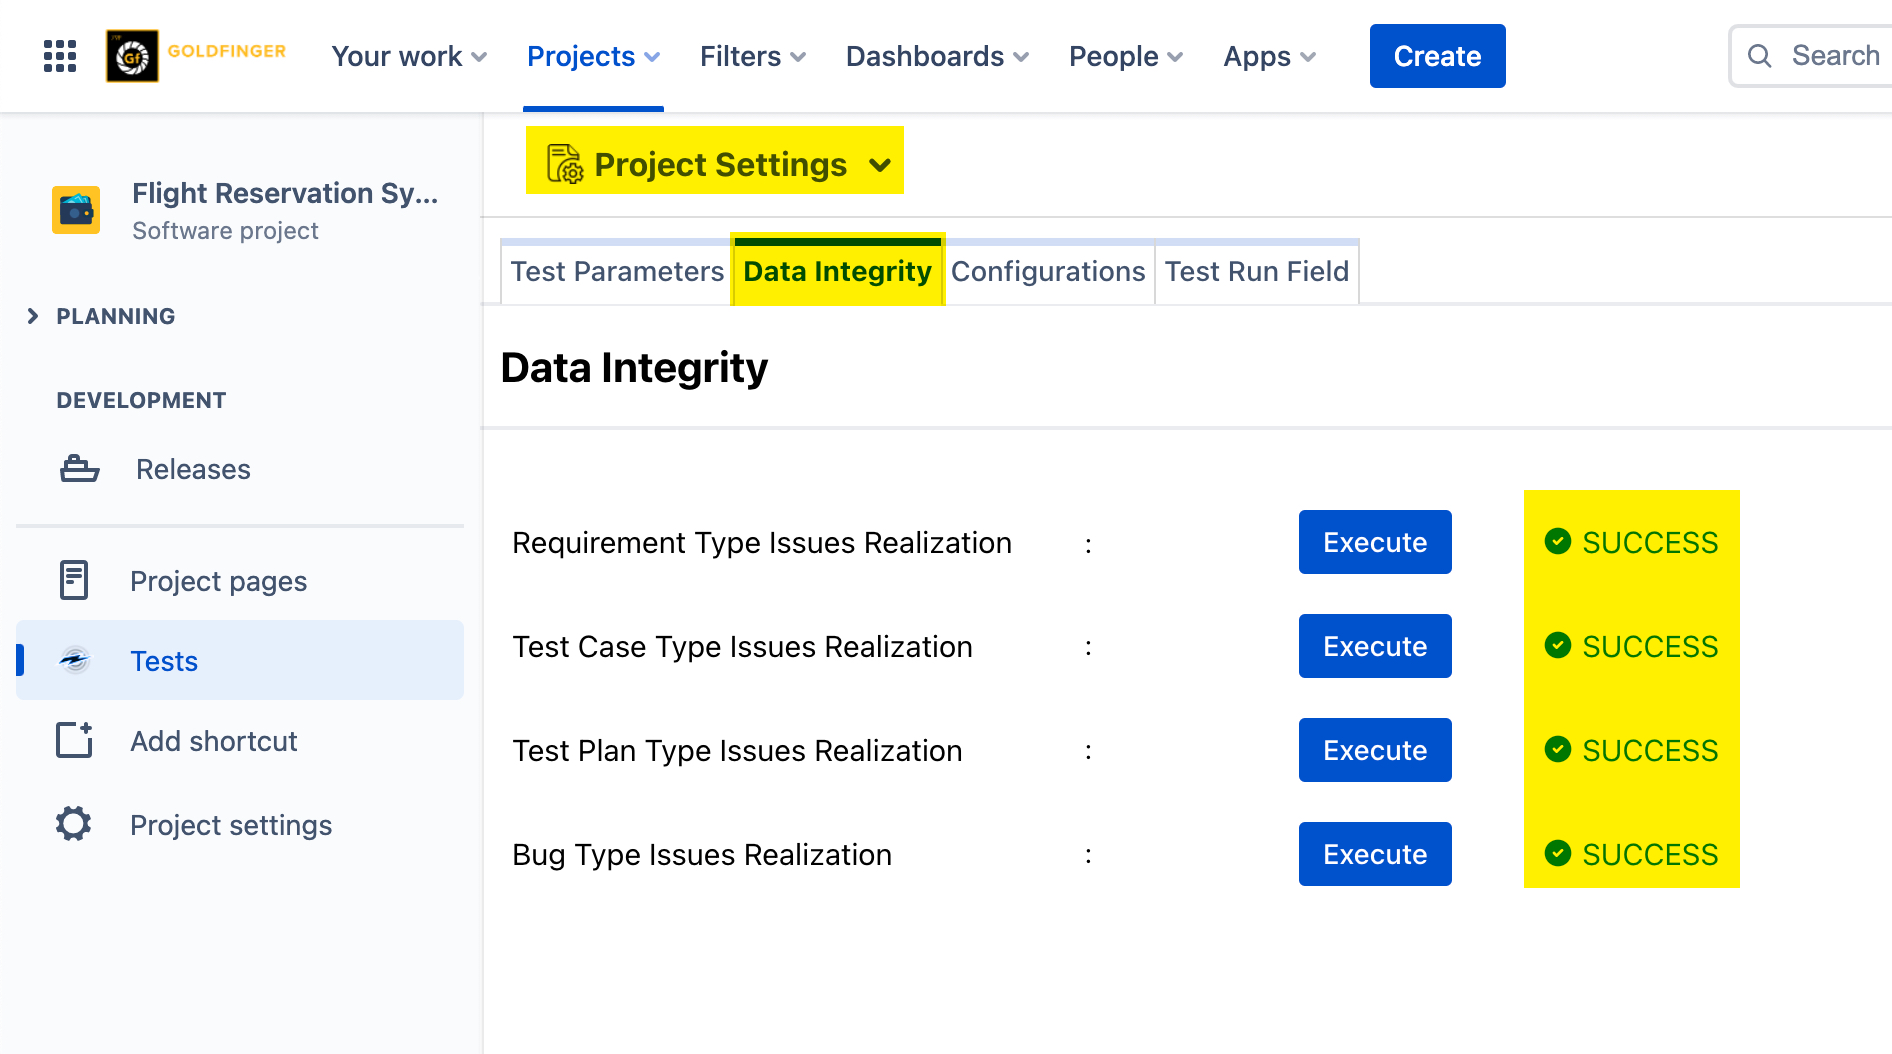Click the Project pages document icon
The height and width of the screenshot is (1054, 1892).
74,581
